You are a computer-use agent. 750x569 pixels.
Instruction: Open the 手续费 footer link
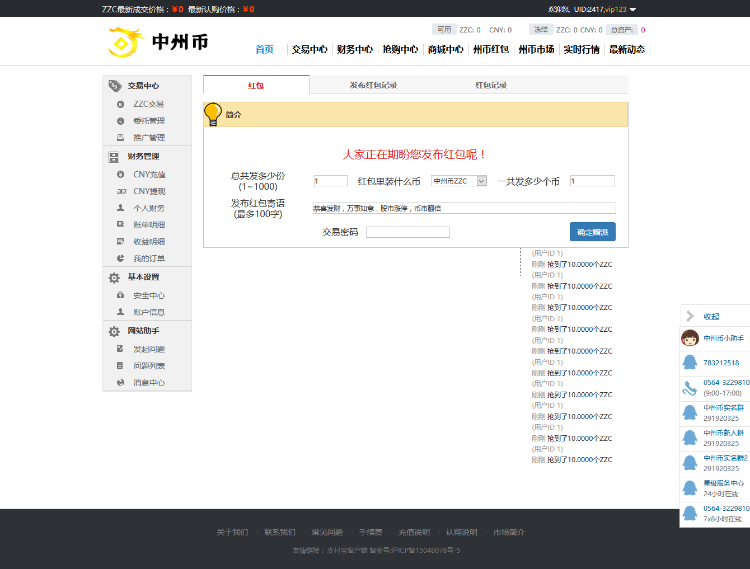click(371, 532)
